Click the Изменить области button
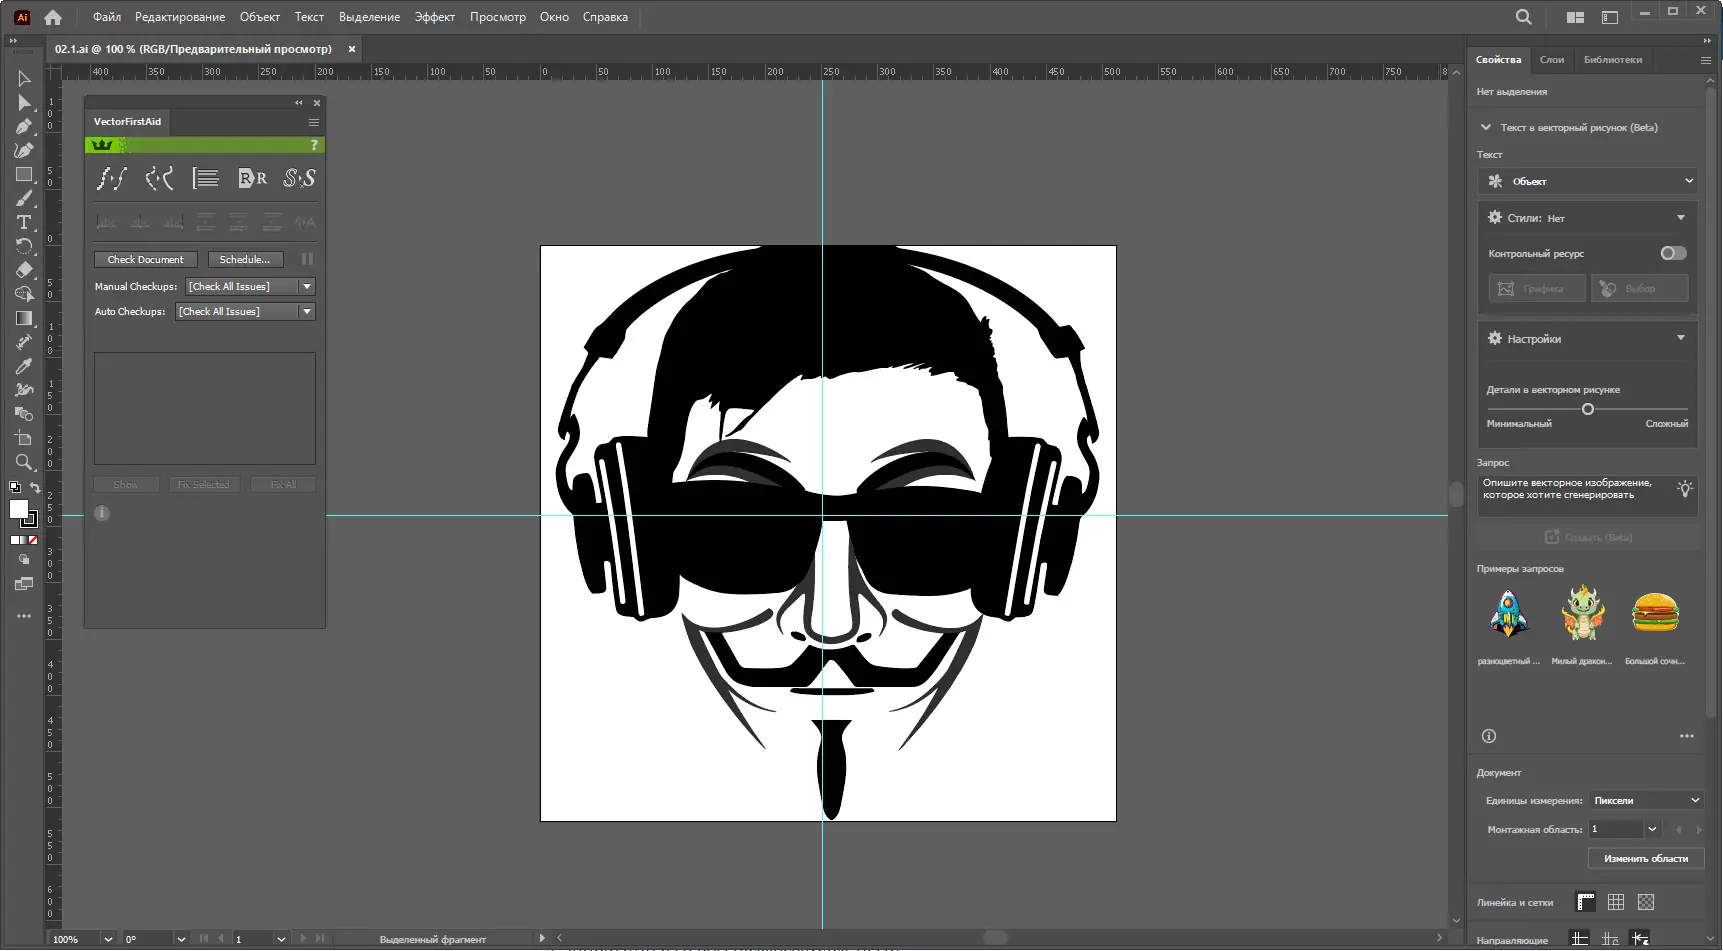The height and width of the screenshot is (951, 1723). point(1646,858)
